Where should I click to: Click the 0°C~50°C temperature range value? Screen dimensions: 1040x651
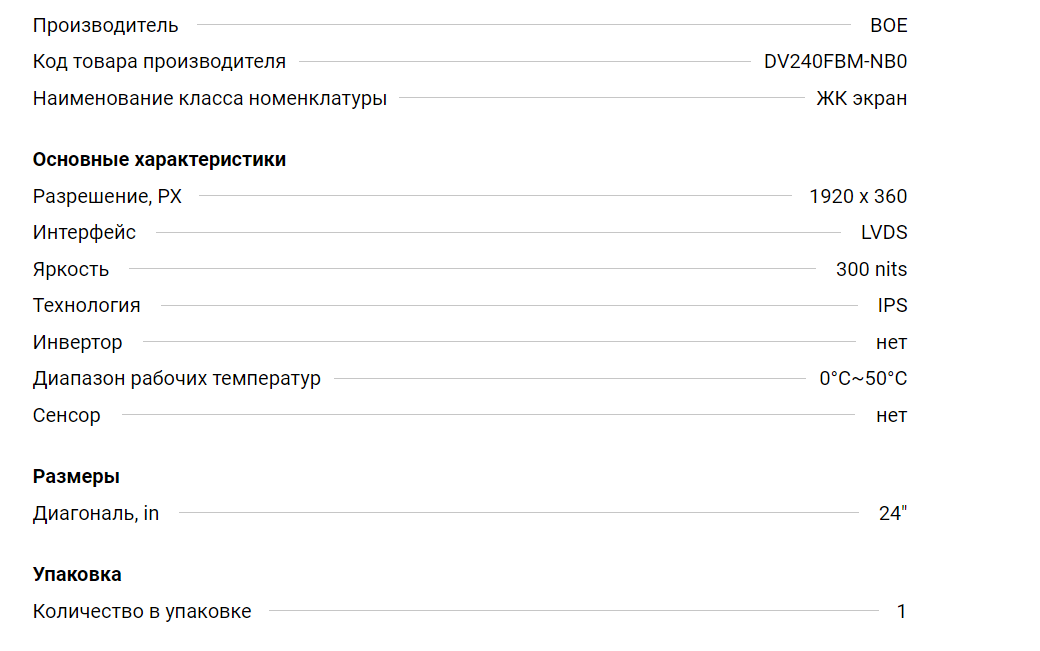pyautogui.click(x=863, y=379)
